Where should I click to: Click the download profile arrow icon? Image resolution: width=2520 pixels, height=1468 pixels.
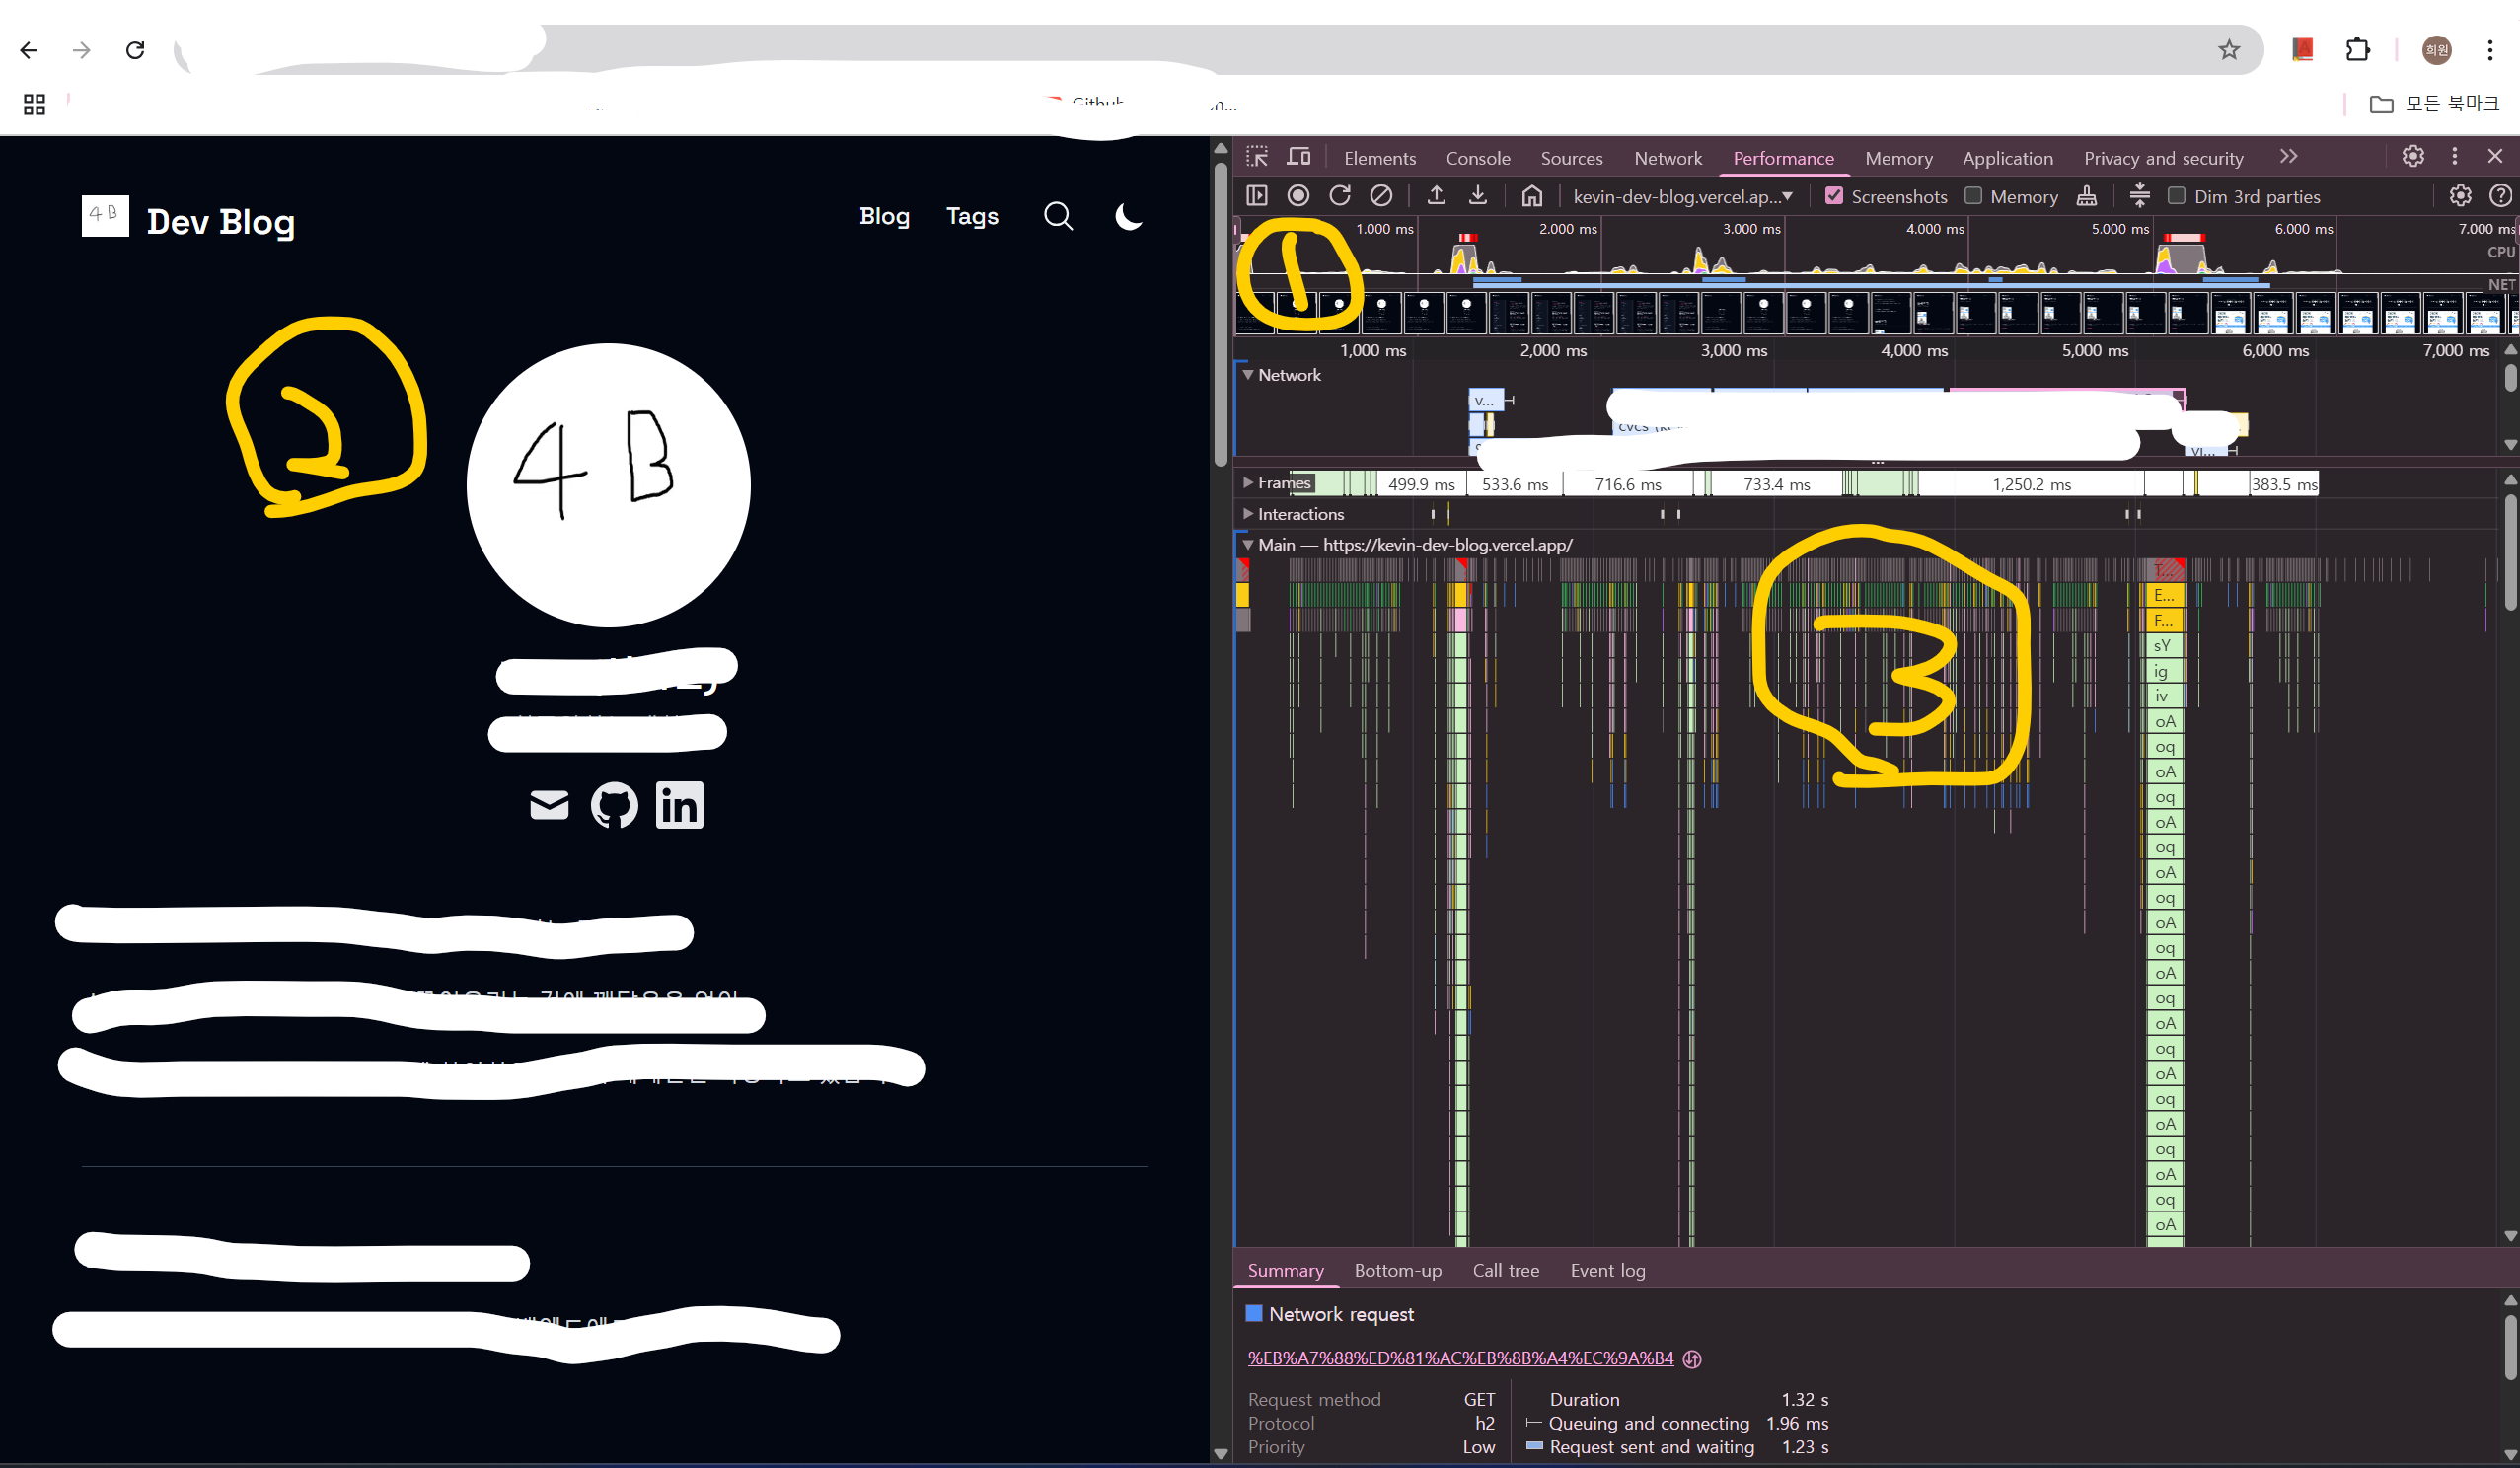1478,196
